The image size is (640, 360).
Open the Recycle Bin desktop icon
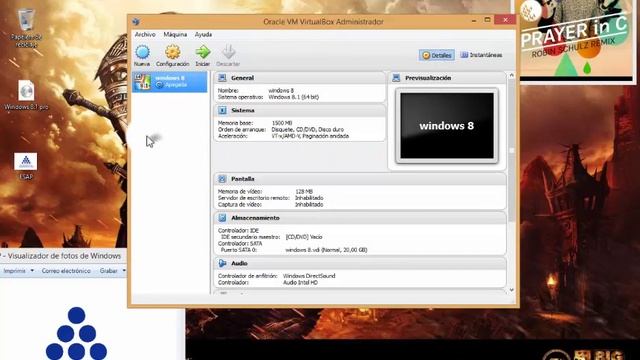click(26, 19)
